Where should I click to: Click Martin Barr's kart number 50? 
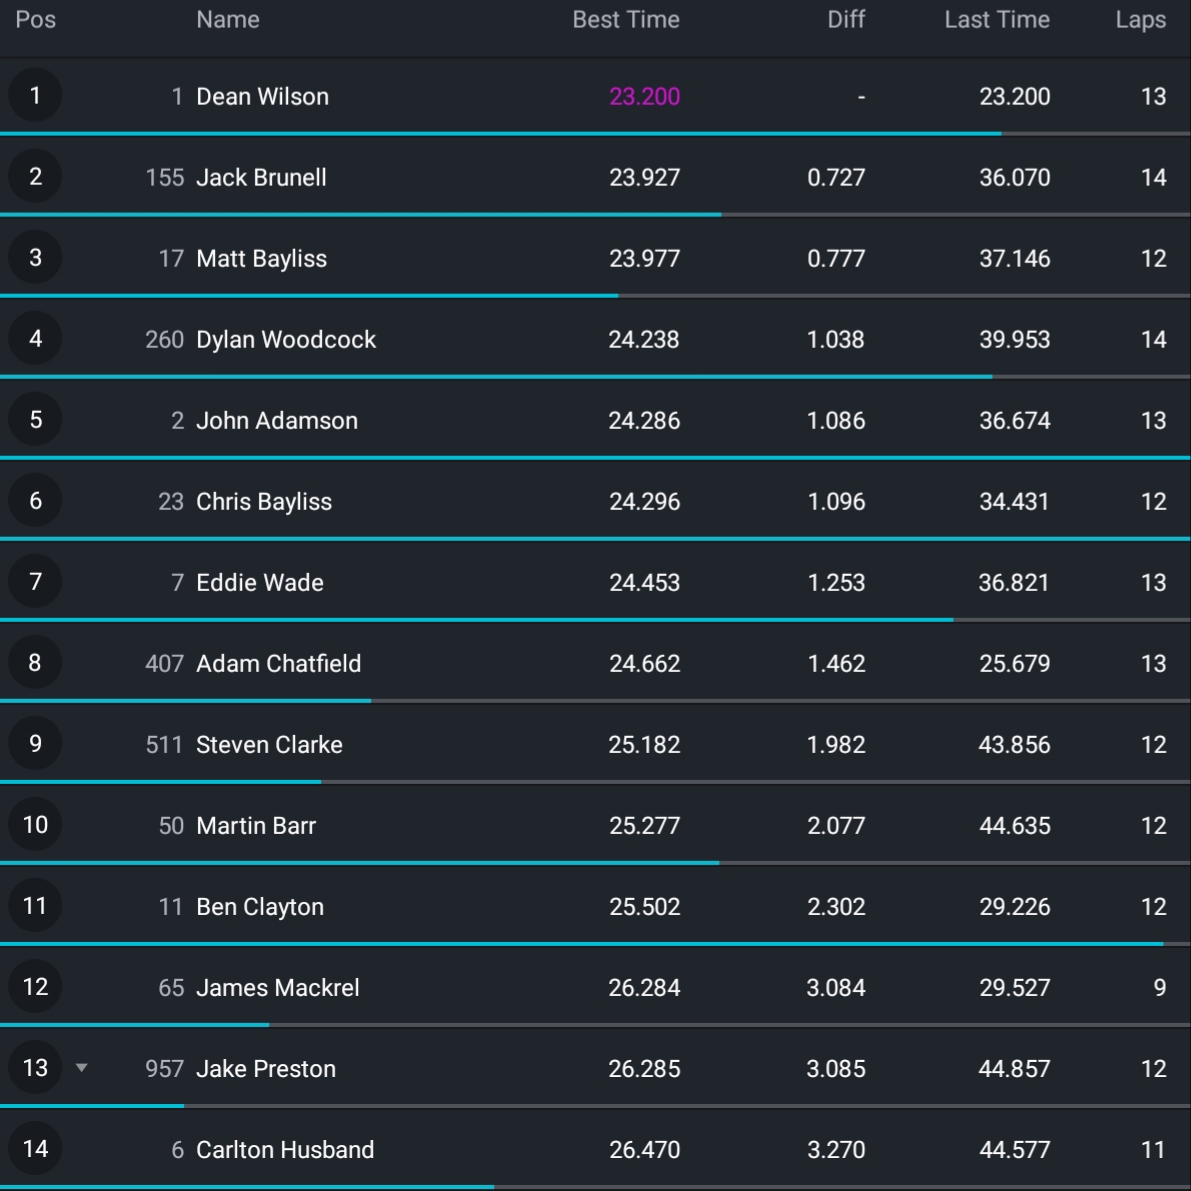(x=171, y=825)
